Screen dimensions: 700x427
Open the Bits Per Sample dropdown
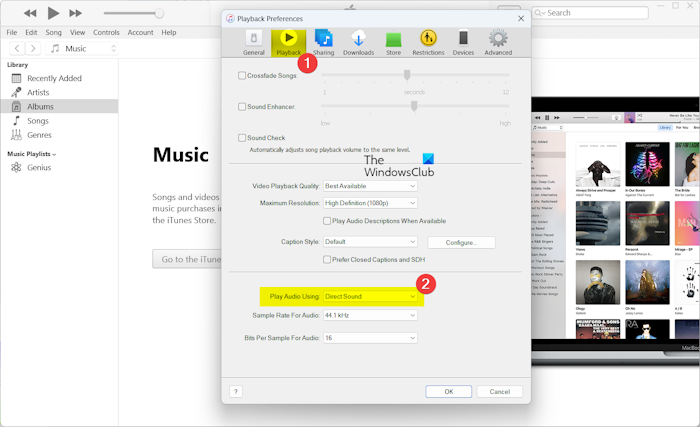pos(370,338)
